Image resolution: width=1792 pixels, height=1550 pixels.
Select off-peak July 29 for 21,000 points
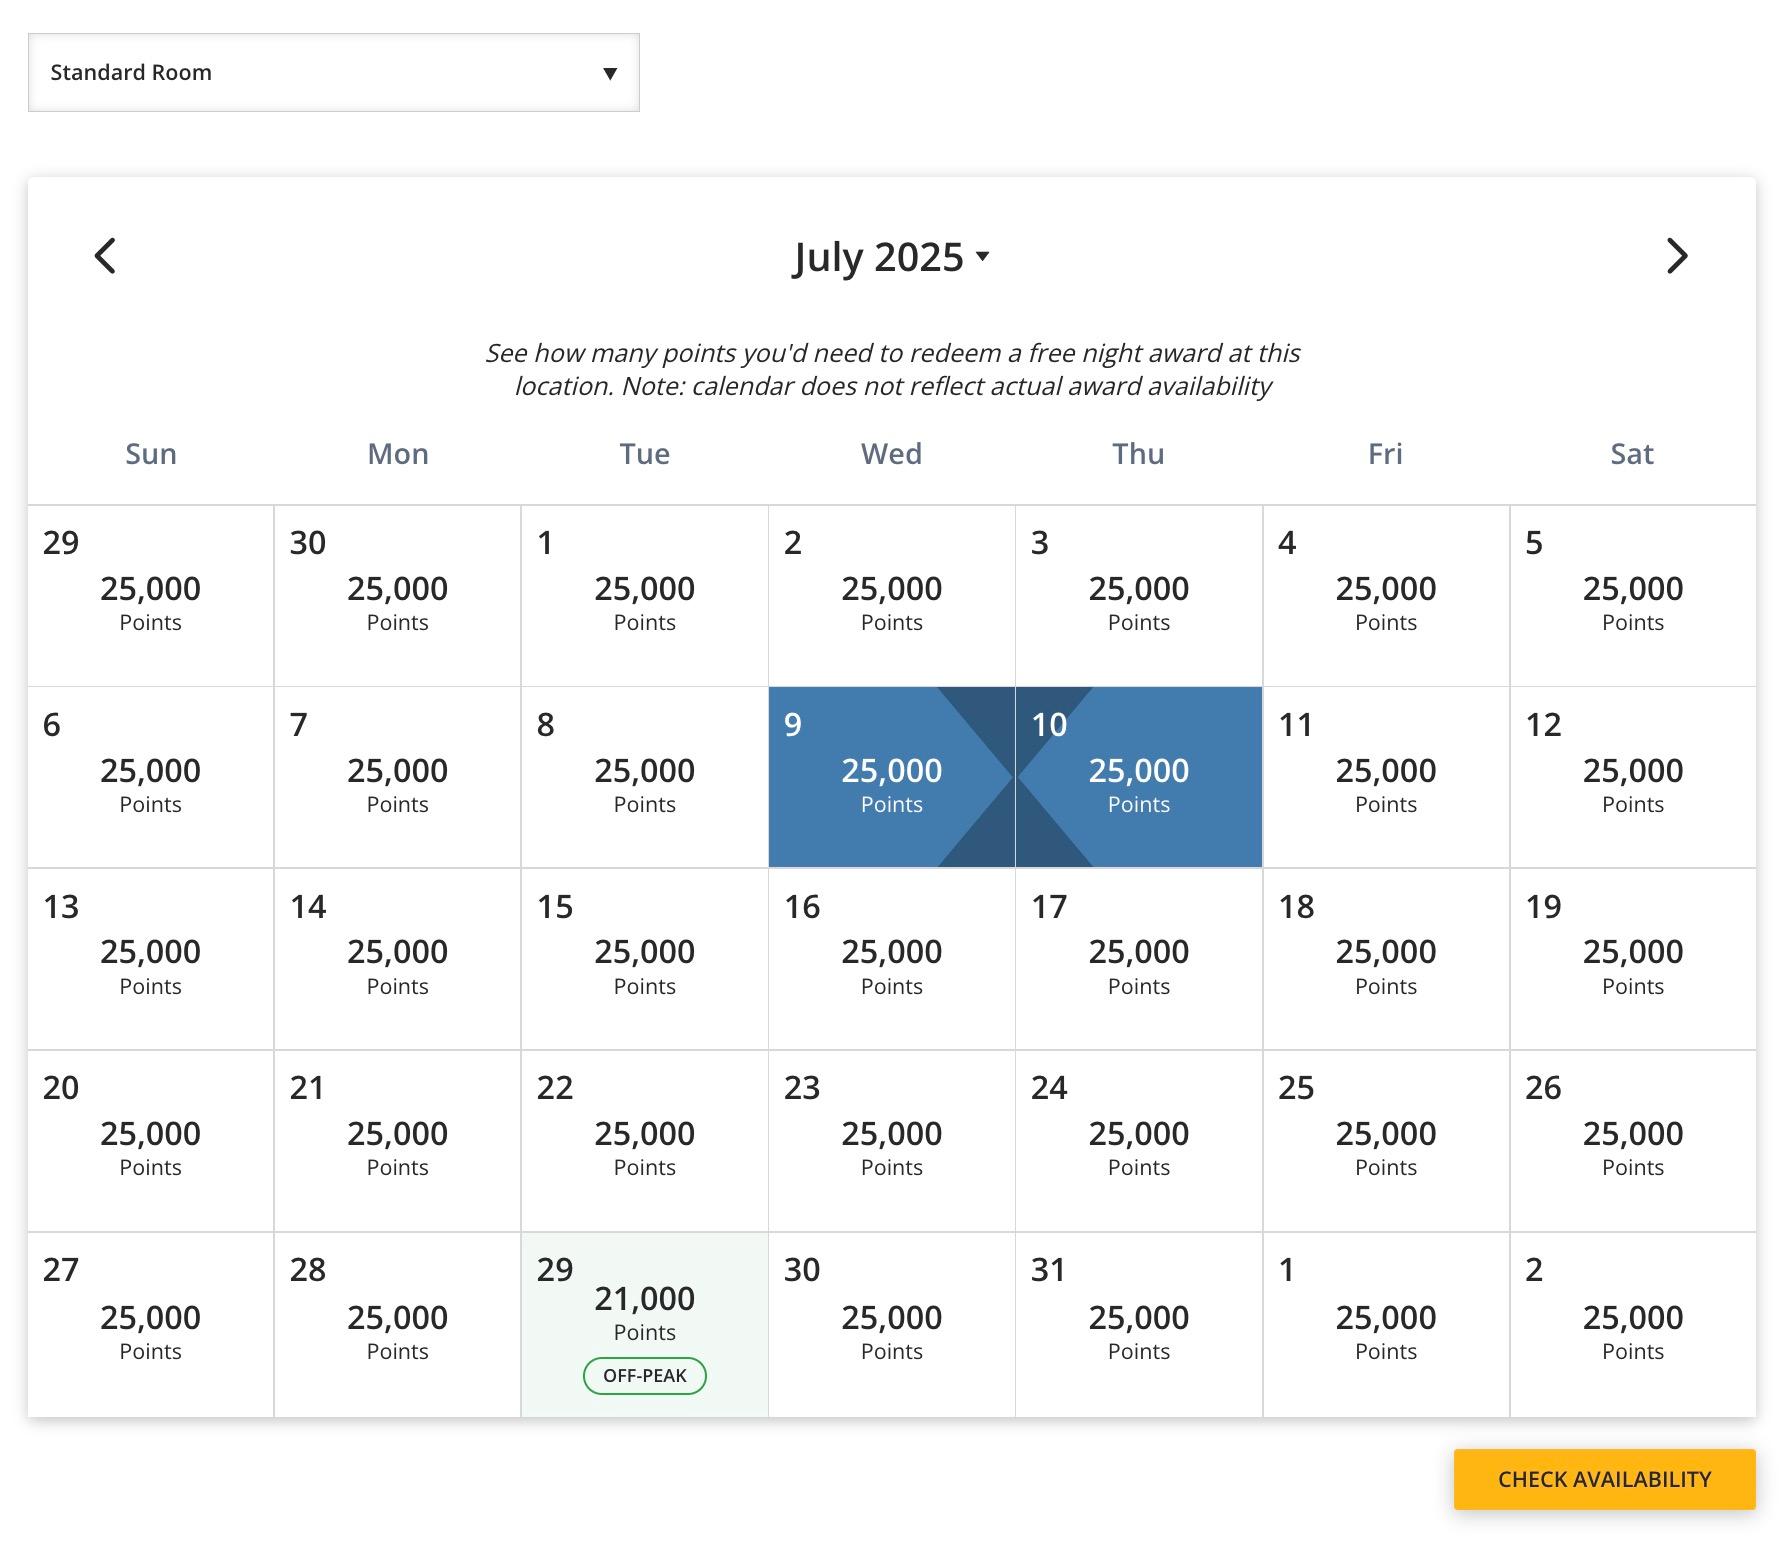click(644, 1325)
